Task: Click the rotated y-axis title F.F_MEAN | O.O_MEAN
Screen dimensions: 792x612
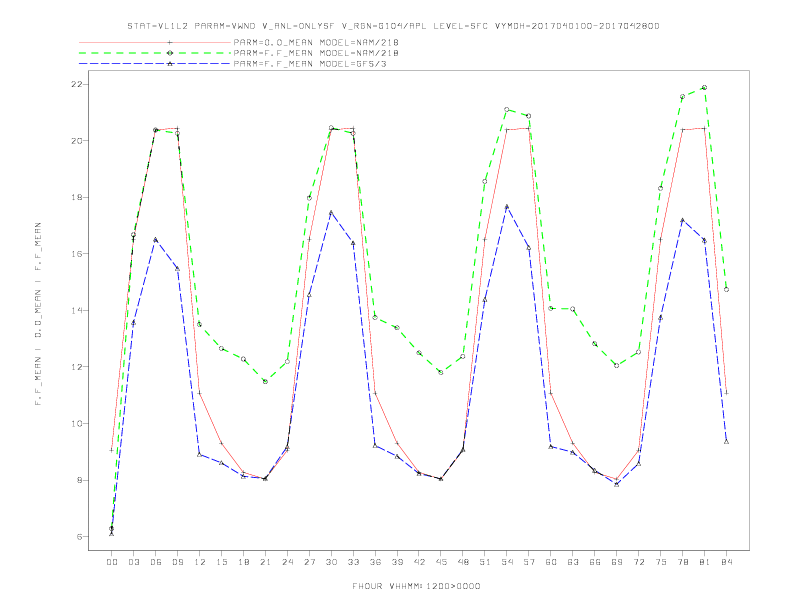Action: coord(38,314)
